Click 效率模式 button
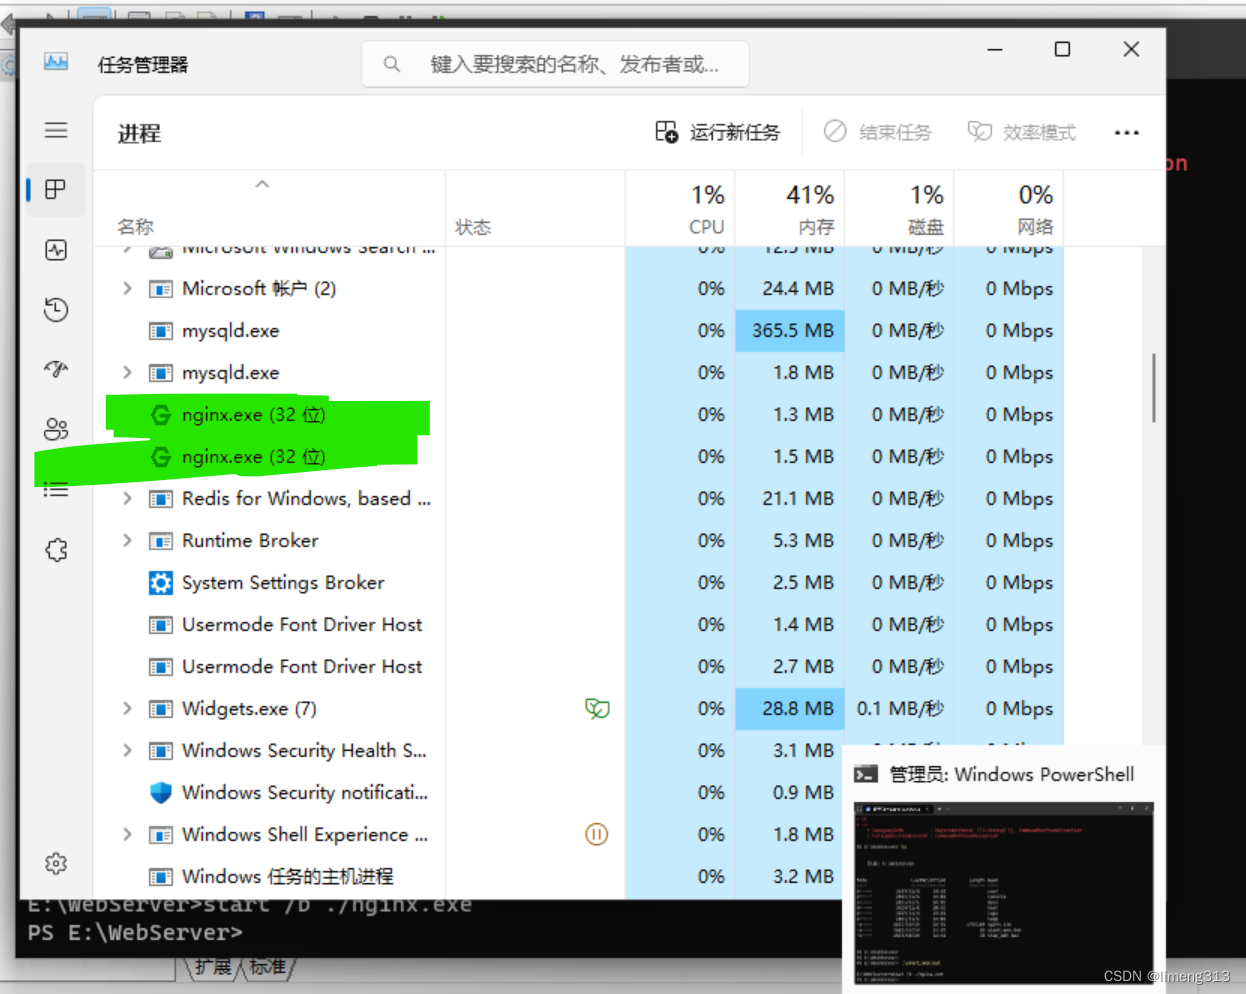The height and width of the screenshot is (994, 1246). point(1021,132)
